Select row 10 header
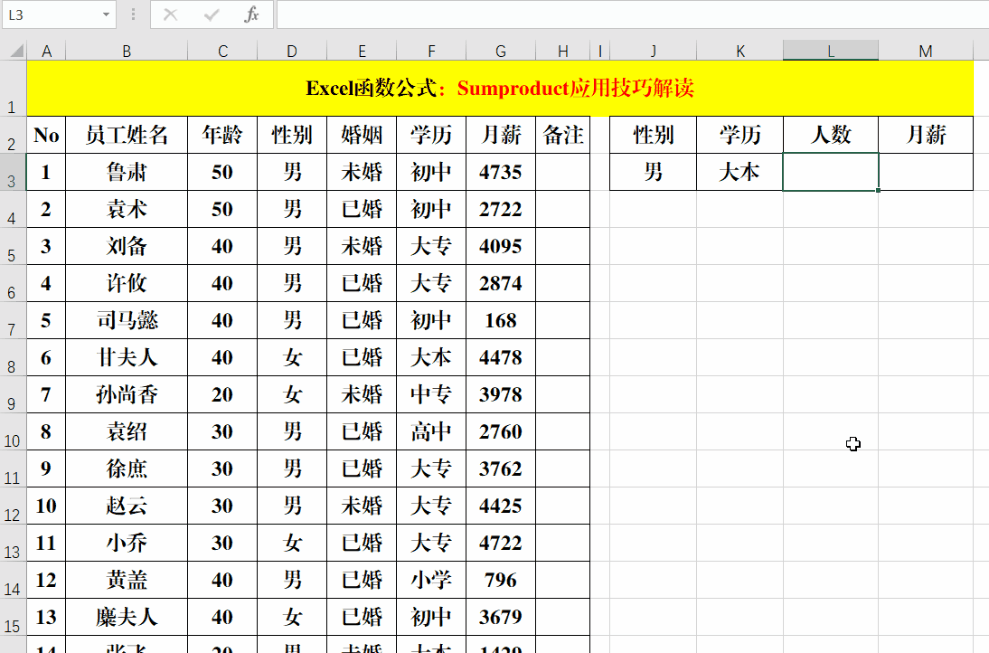The width and height of the screenshot is (989, 653). pyautogui.click(x=13, y=432)
